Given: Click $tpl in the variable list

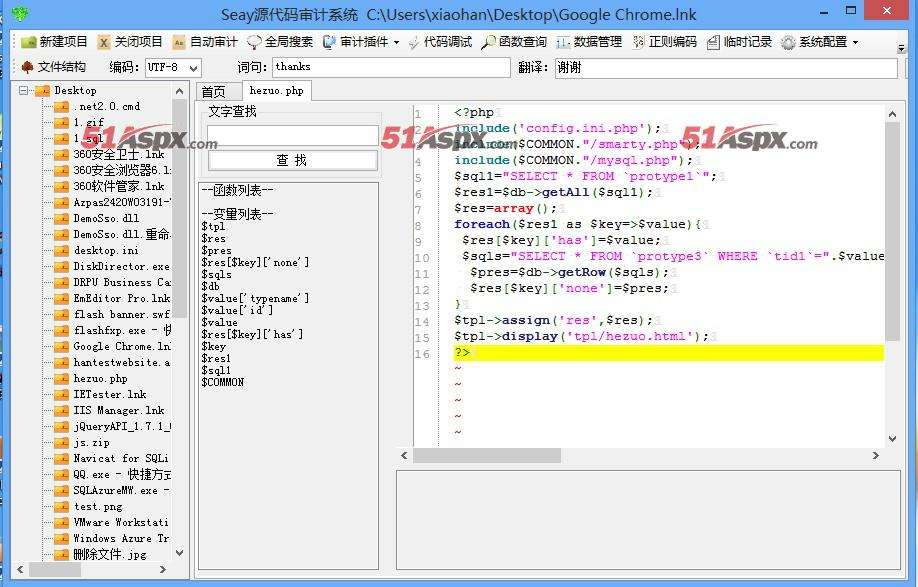Looking at the screenshot, I should [x=213, y=226].
